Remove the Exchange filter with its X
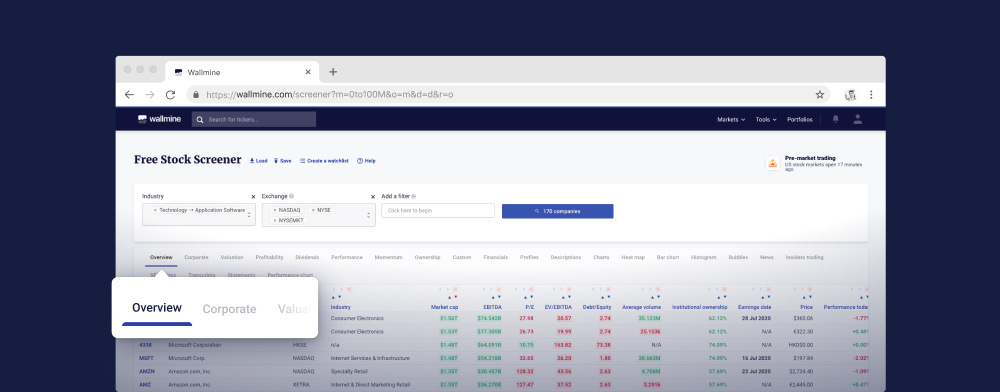The height and width of the screenshot is (392, 1000). (x=373, y=197)
